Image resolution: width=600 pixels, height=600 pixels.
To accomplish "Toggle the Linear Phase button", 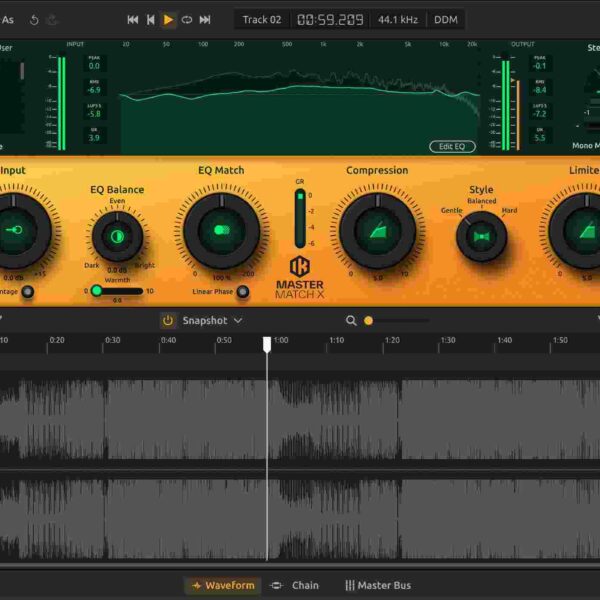I will coord(243,292).
